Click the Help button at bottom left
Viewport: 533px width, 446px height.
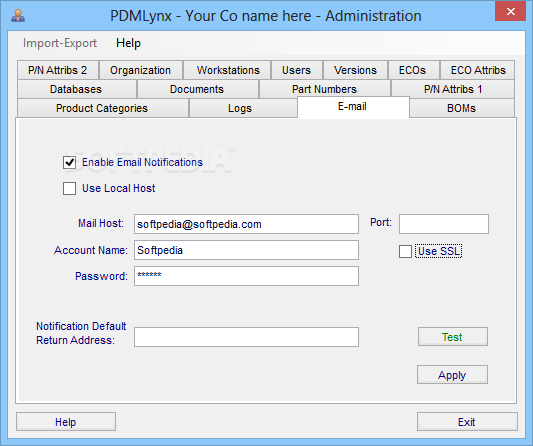coord(66,422)
